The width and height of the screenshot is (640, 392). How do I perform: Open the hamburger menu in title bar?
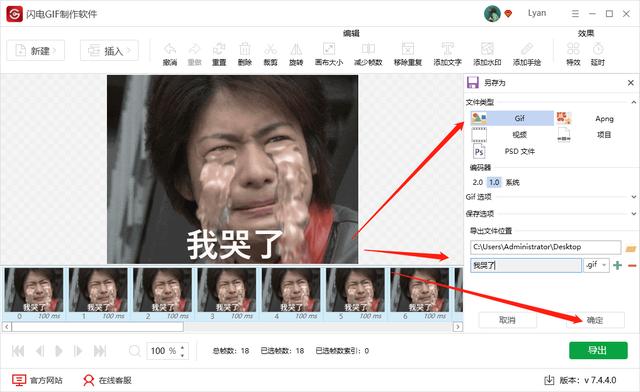coord(575,14)
